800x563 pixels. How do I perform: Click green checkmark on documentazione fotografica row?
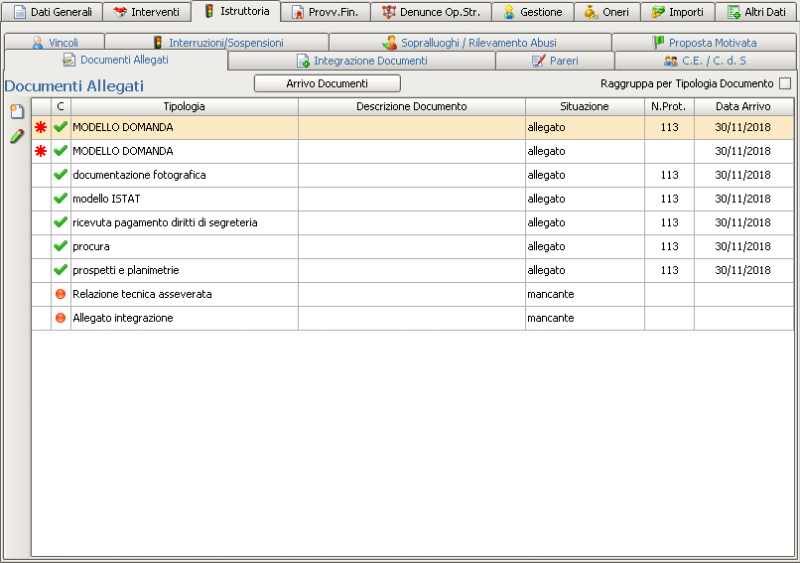pos(60,175)
